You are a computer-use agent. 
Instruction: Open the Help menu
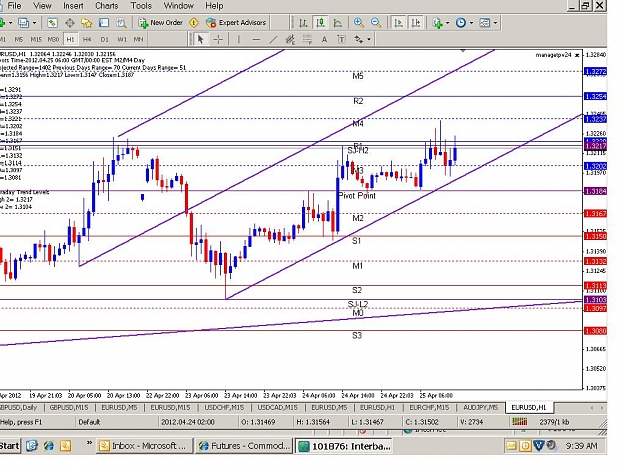click(x=214, y=6)
